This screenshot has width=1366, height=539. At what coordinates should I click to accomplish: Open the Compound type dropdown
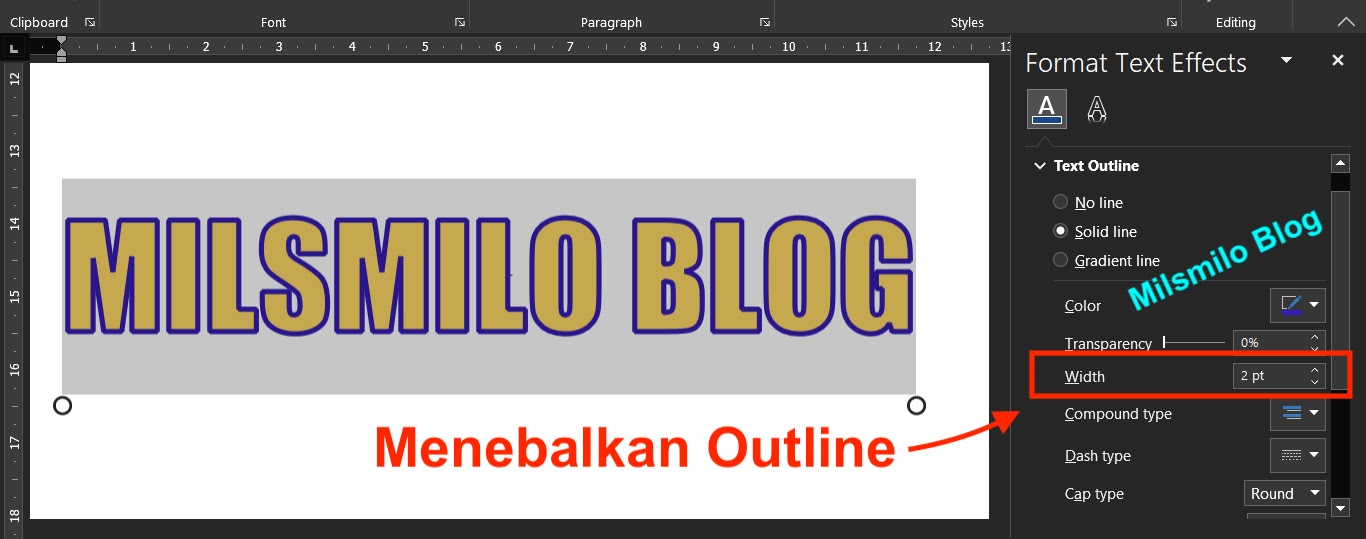(1298, 413)
